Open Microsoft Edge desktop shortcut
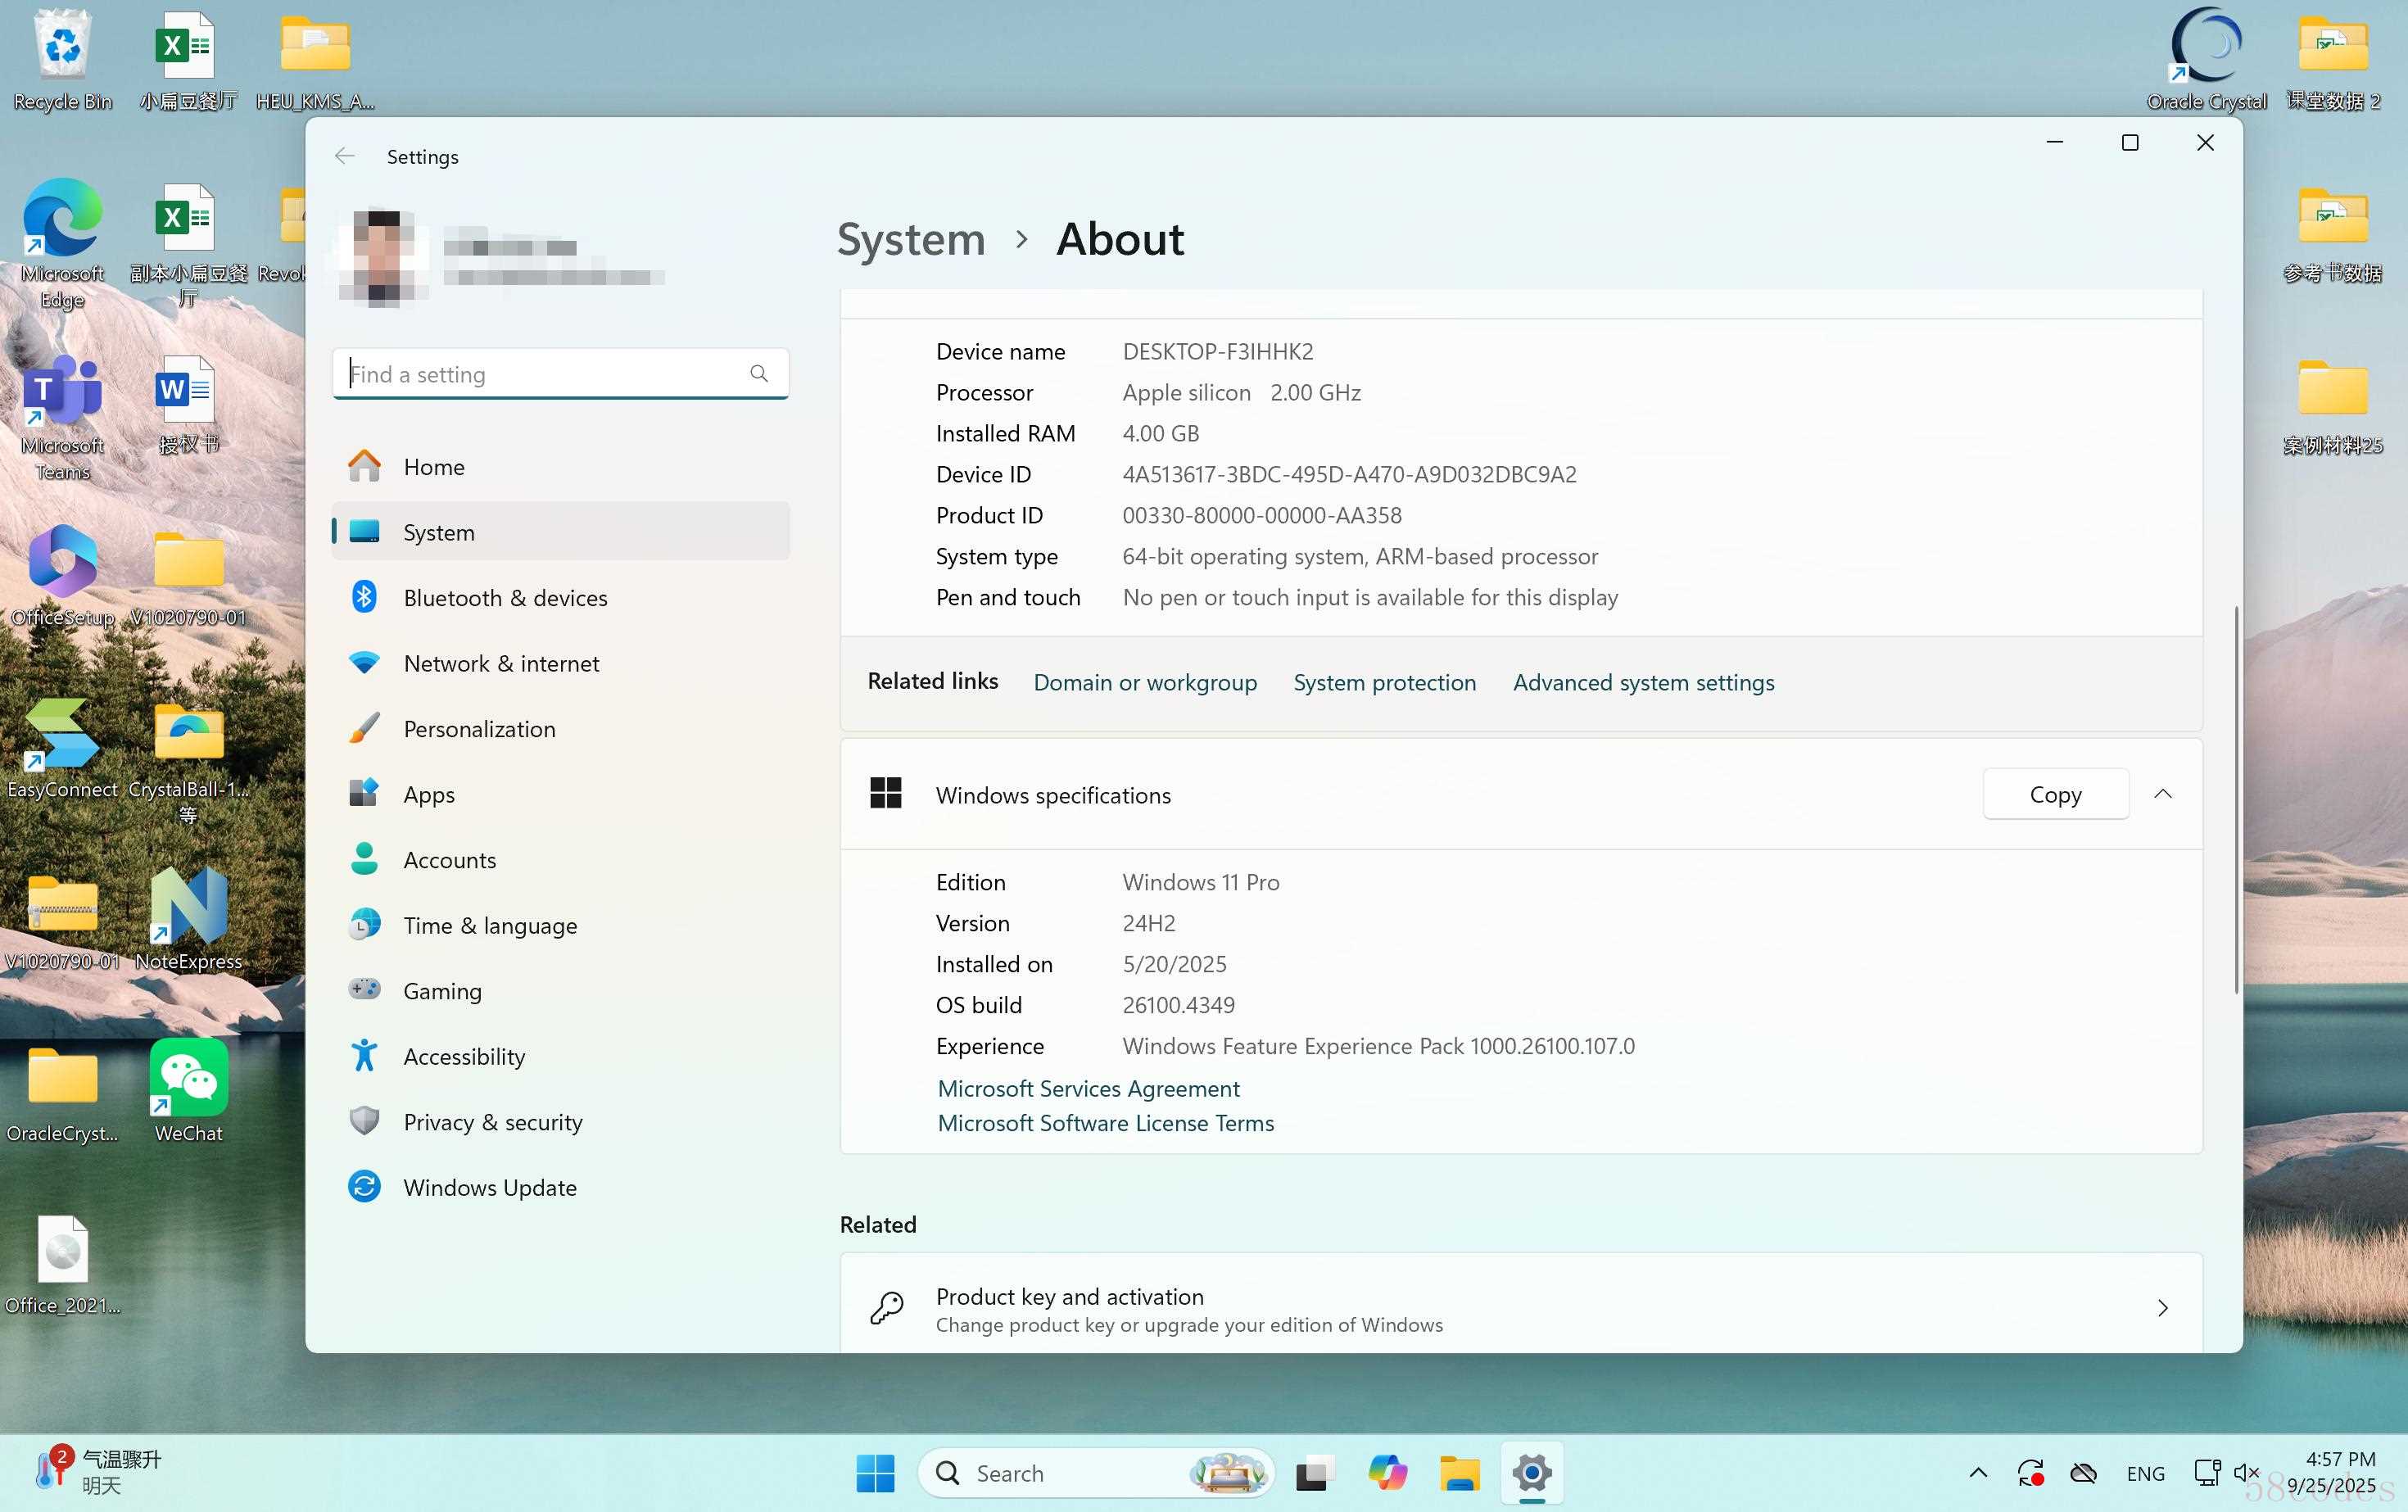This screenshot has width=2408, height=1512. (62, 243)
